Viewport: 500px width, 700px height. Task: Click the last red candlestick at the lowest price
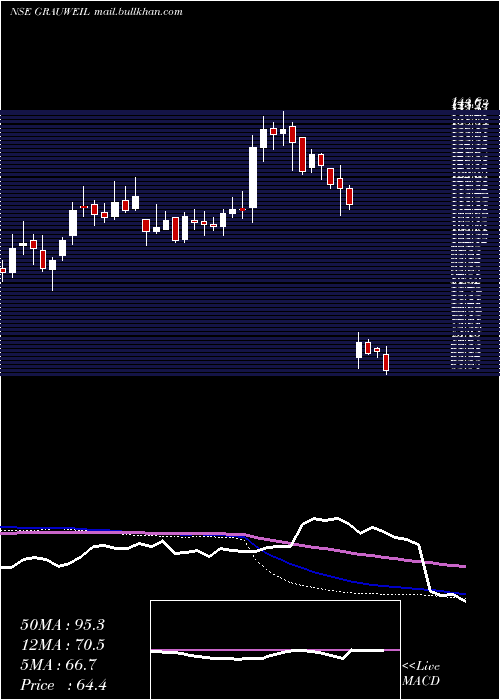tap(386, 360)
